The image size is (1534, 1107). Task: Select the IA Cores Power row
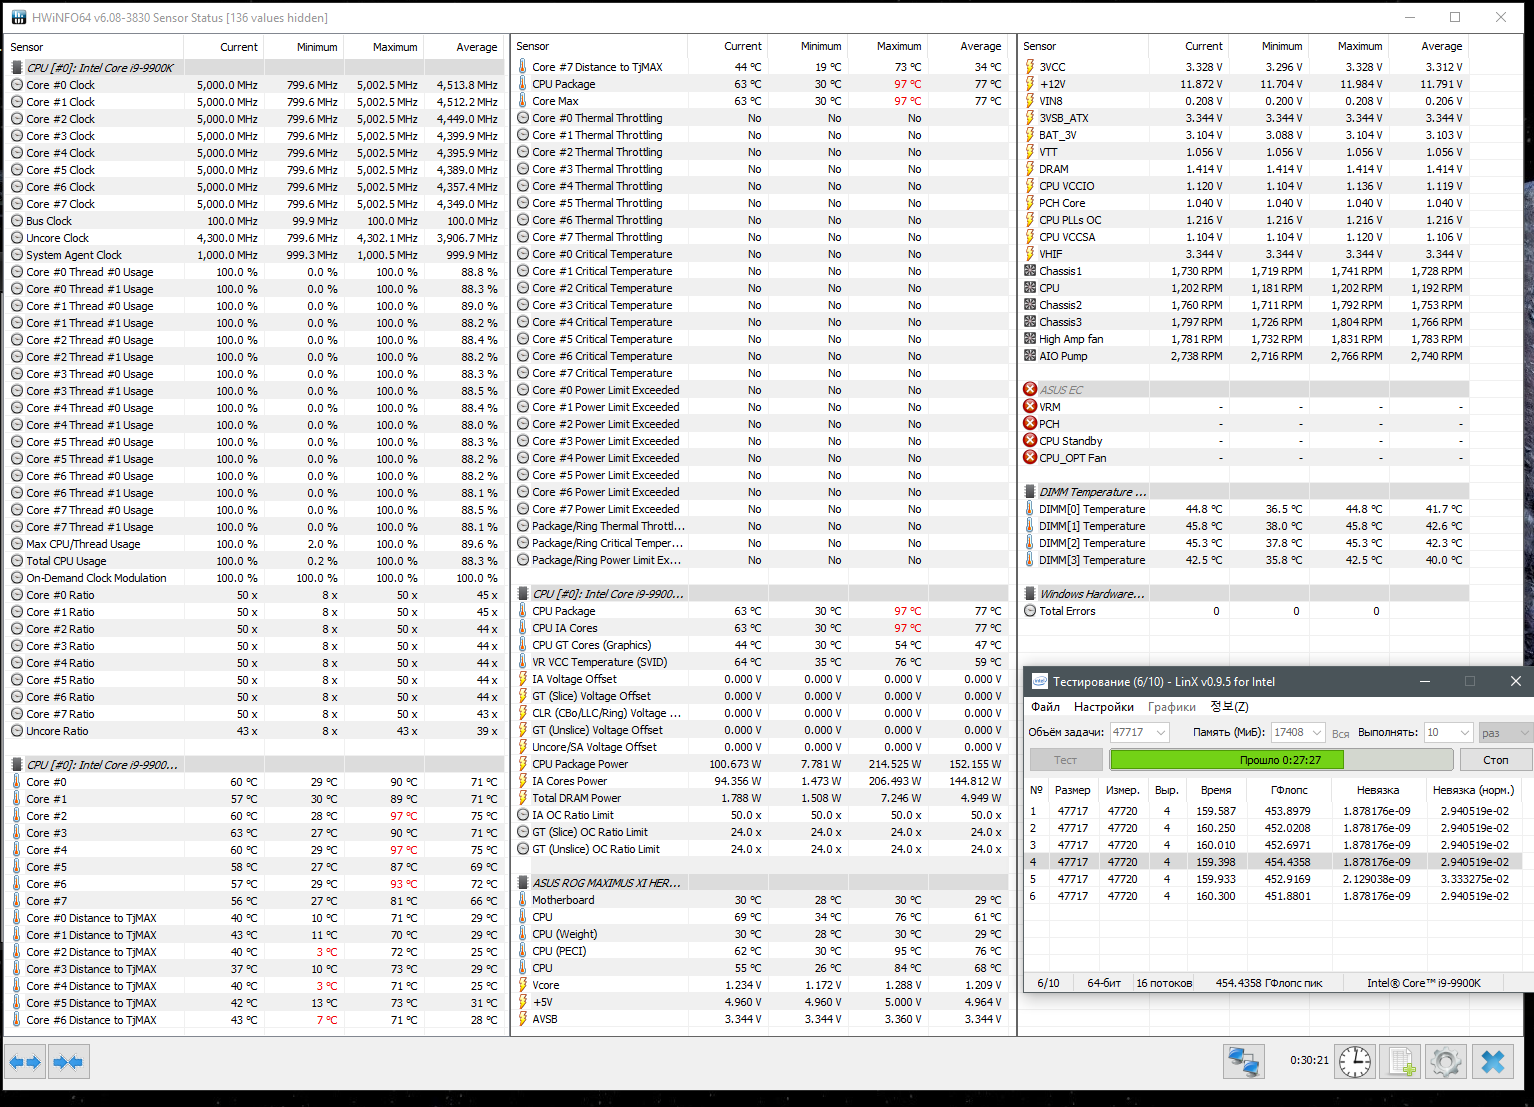[760, 781]
